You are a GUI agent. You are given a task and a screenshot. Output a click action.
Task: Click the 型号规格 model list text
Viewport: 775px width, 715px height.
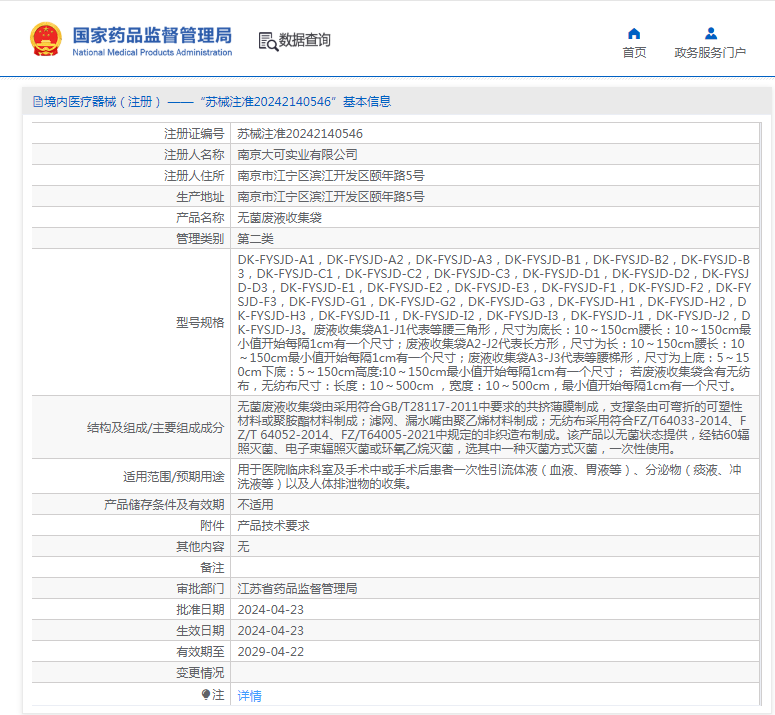[x=494, y=322]
